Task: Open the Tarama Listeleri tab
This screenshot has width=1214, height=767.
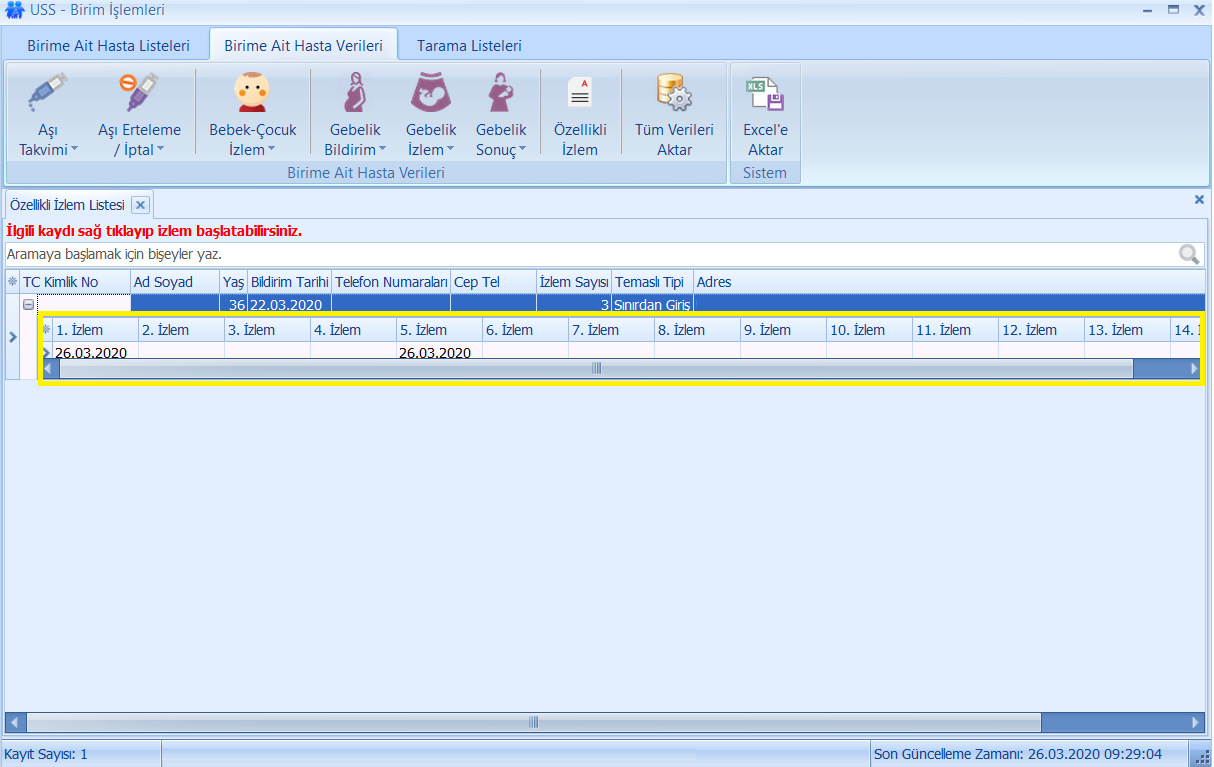Action: (x=469, y=46)
